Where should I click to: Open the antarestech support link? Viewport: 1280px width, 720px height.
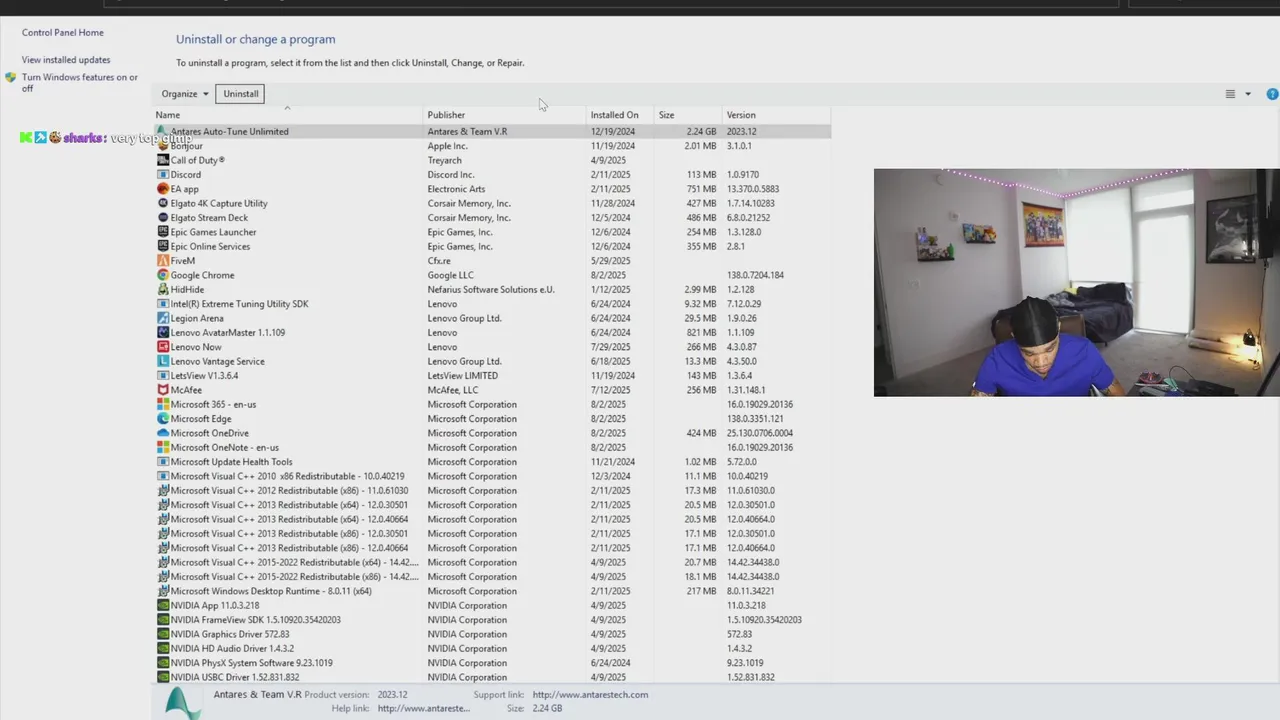pyautogui.click(x=590, y=695)
